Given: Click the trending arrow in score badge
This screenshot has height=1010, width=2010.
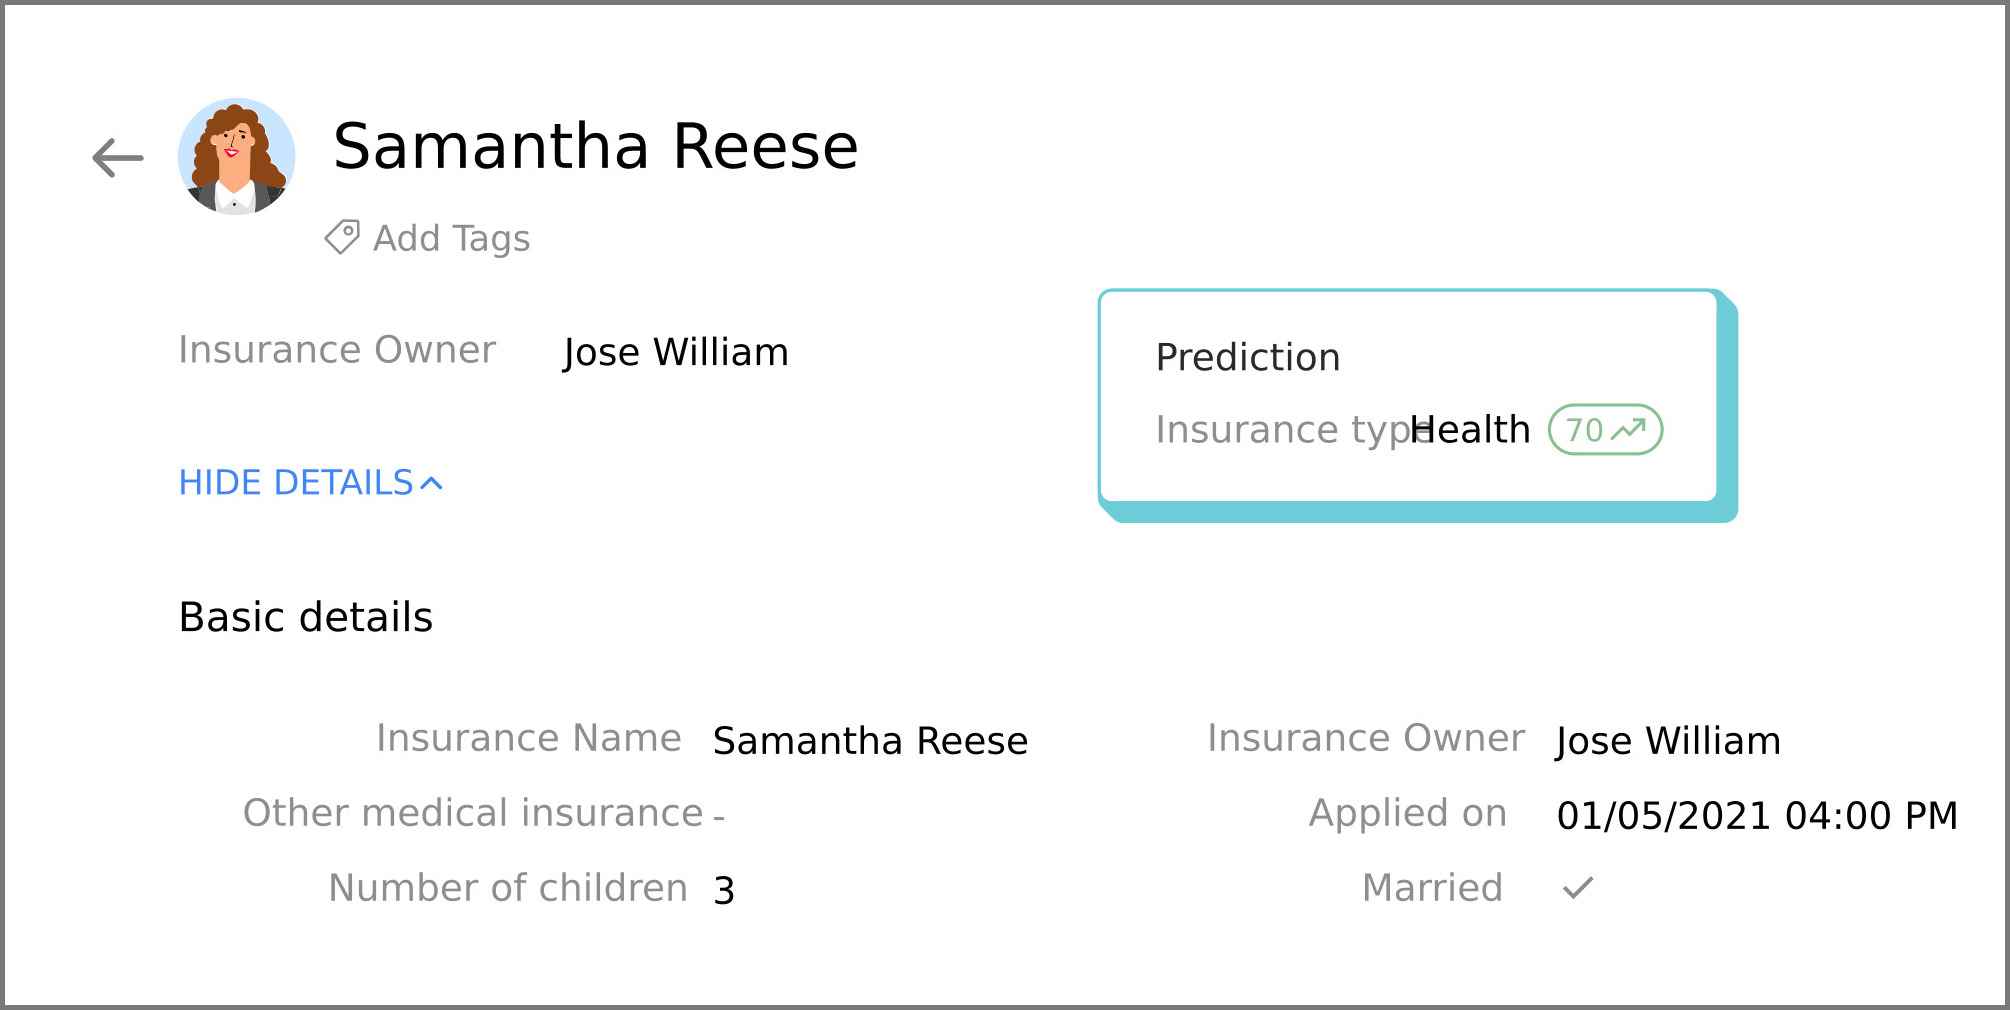Looking at the screenshot, I should [x=1629, y=429].
